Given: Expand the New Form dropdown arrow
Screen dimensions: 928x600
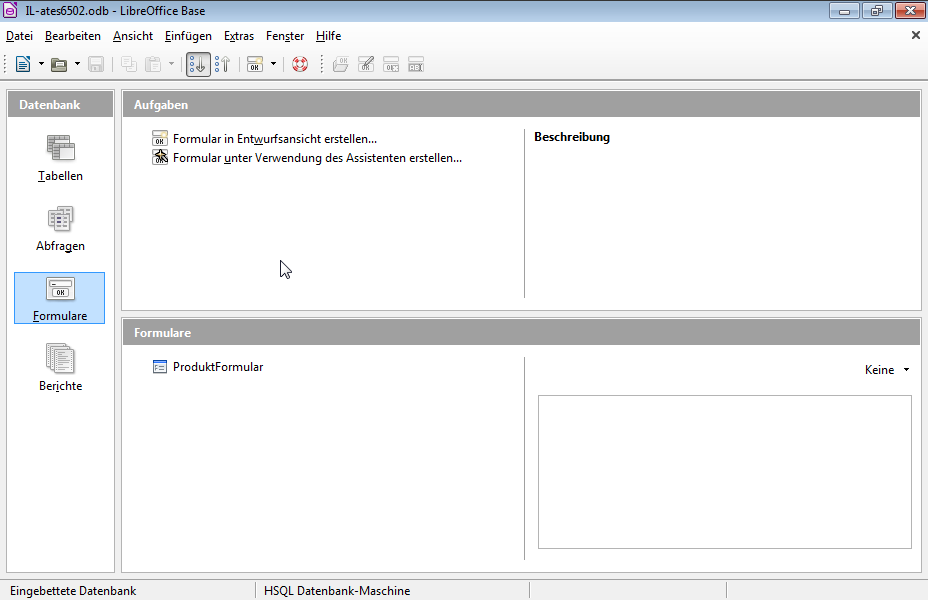Looking at the screenshot, I should pos(273,64).
